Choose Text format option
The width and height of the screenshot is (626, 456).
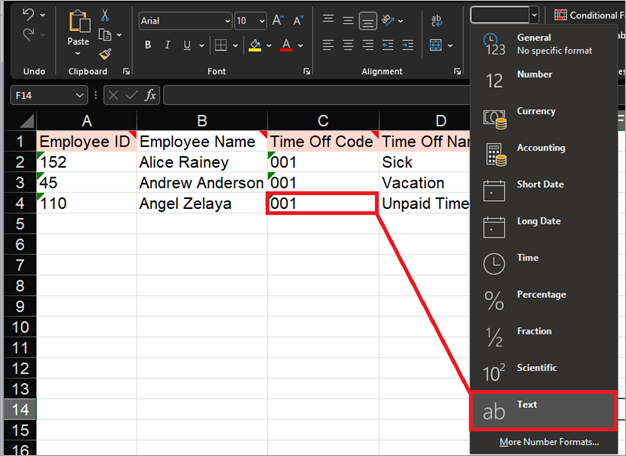(x=544, y=411)
